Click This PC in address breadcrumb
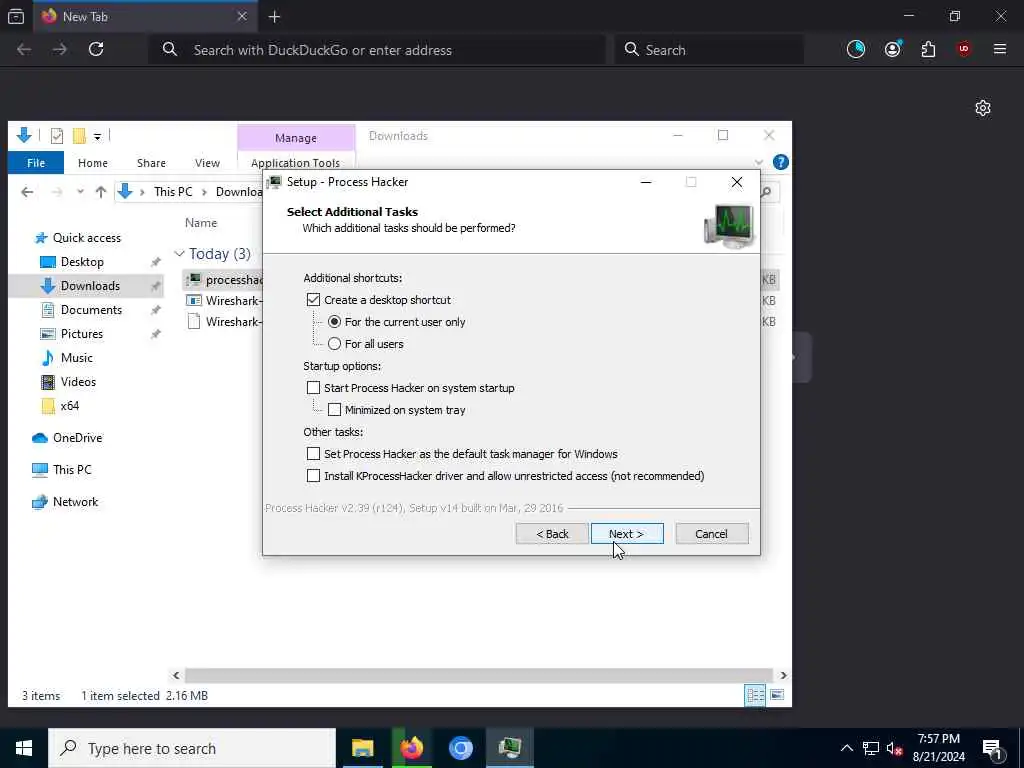The image size is (1024, 768). (173, 191)
